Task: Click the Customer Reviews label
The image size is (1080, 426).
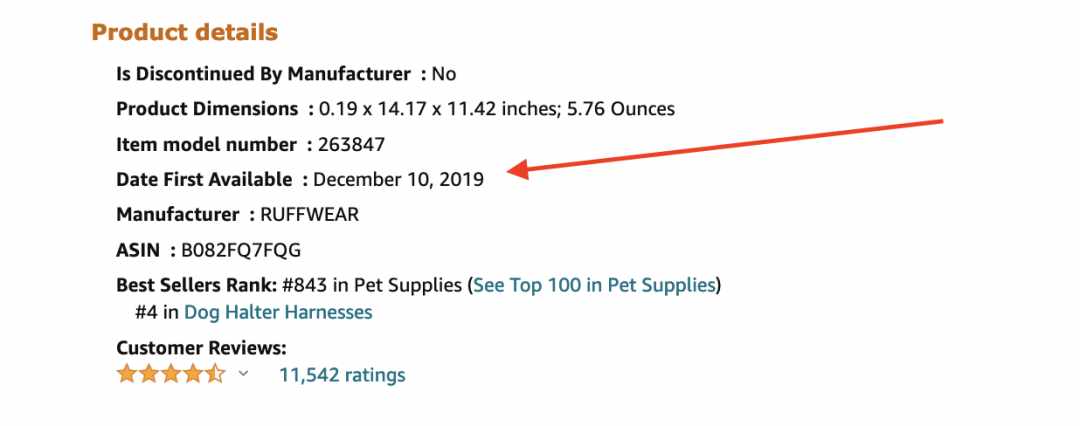Action: point(201,347)
